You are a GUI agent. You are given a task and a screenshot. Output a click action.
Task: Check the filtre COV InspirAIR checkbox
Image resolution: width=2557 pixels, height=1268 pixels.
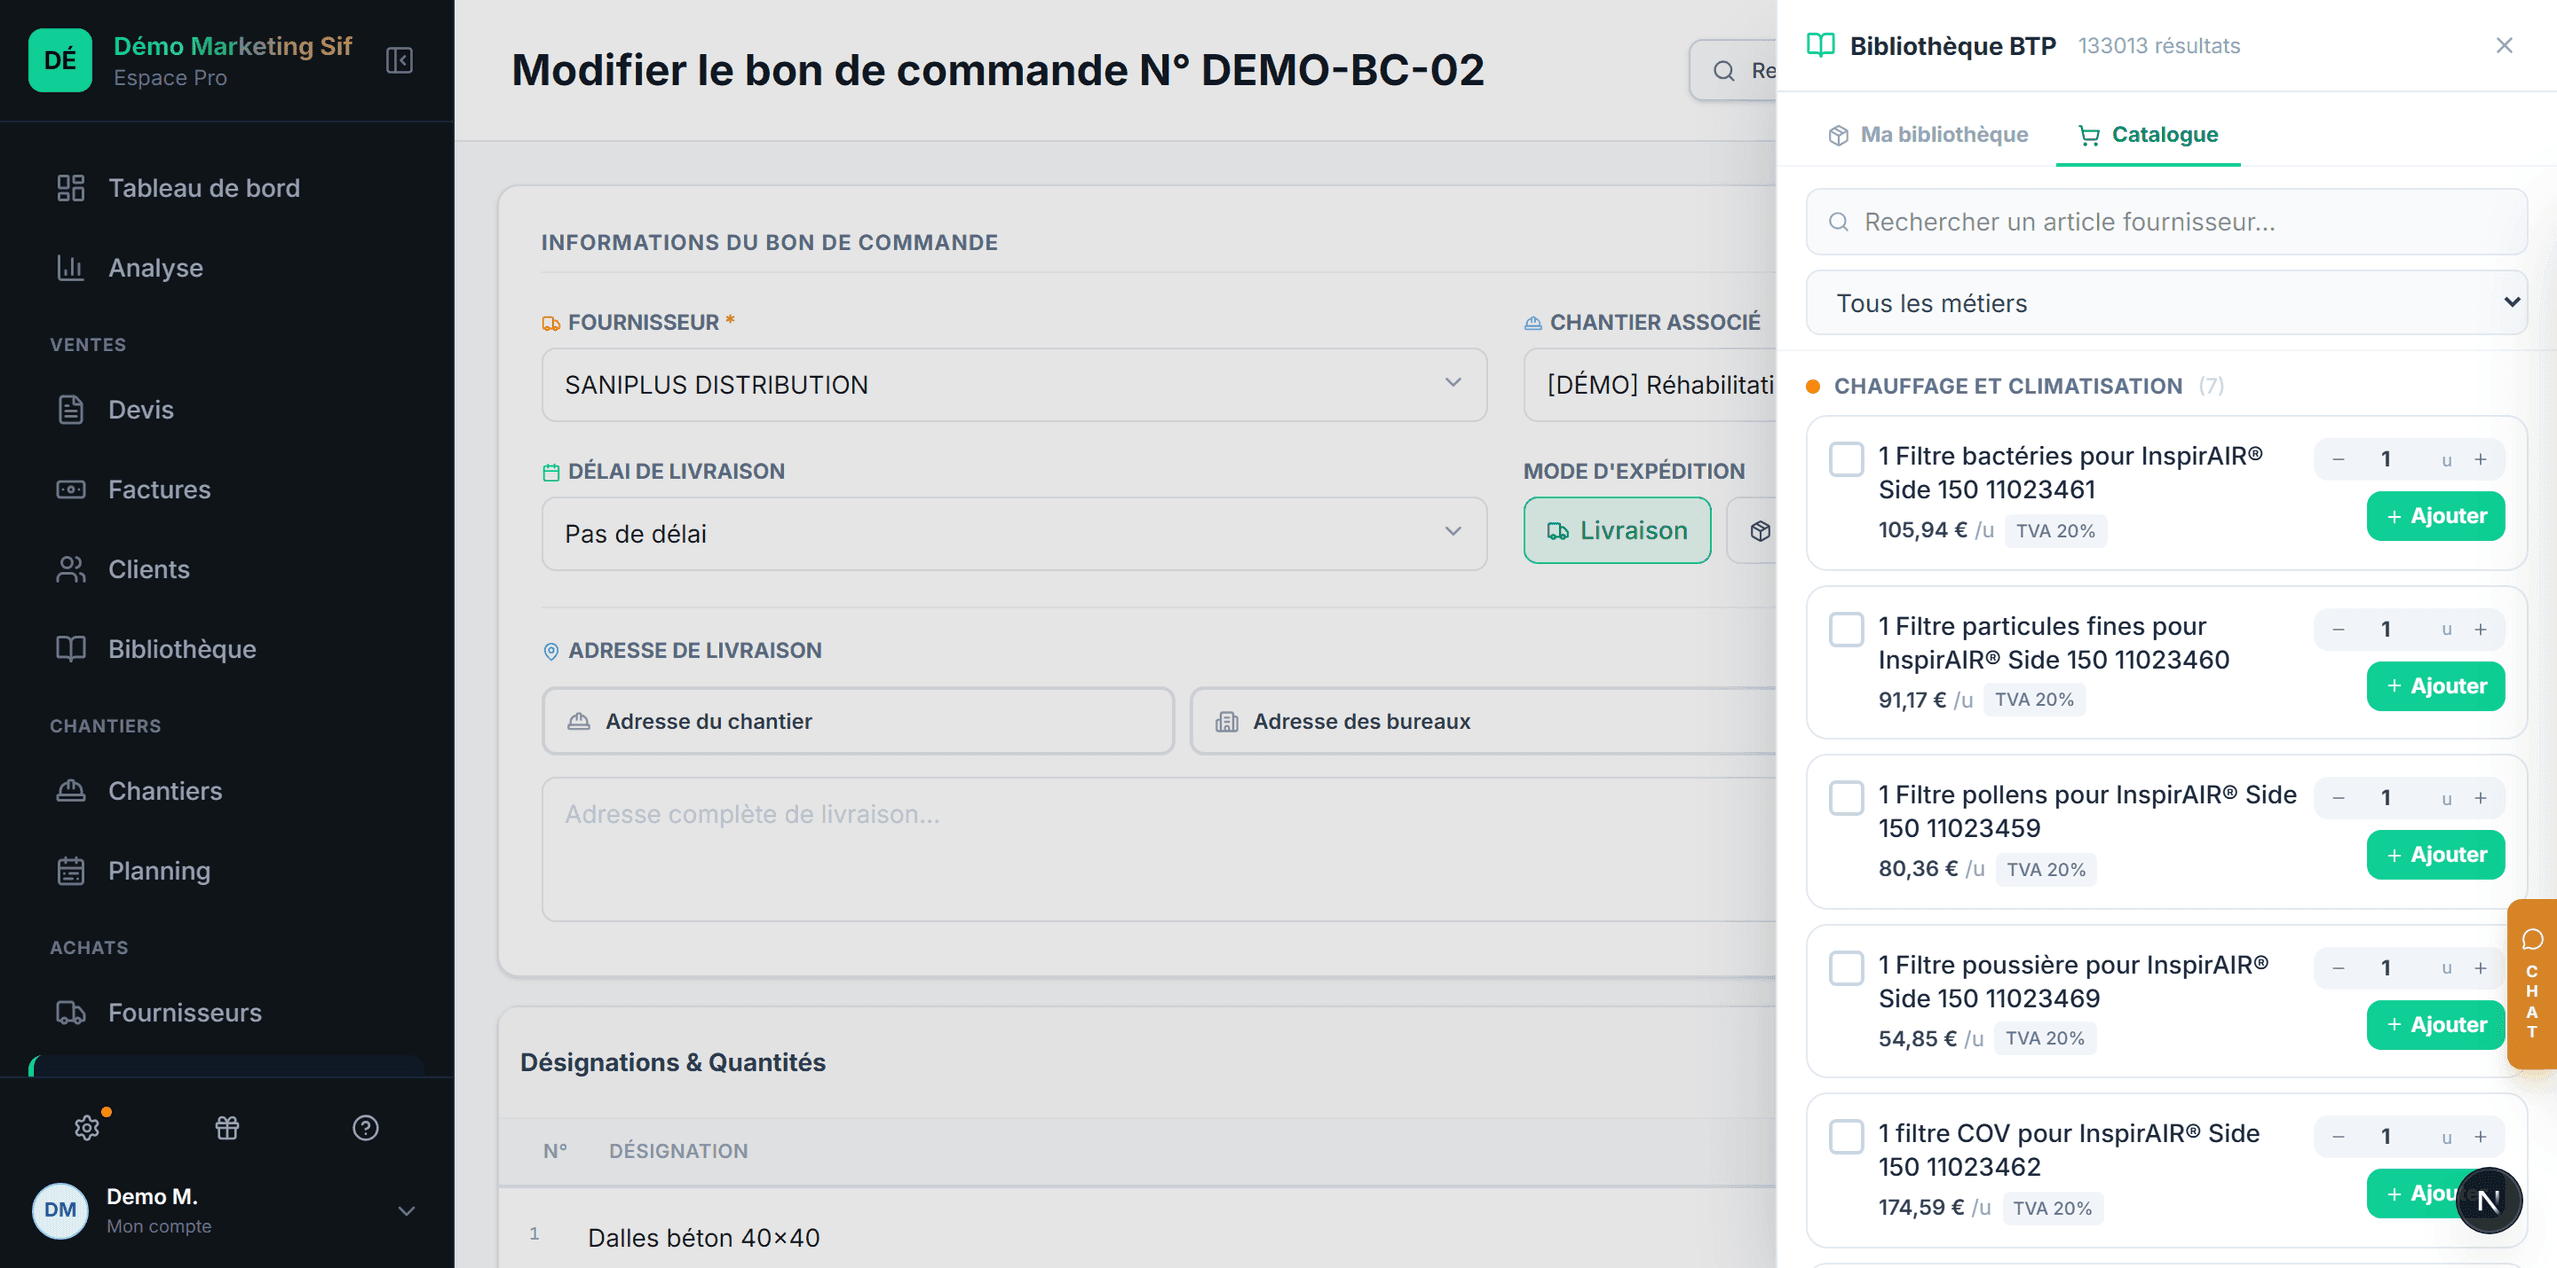tap(1846, 1137)
